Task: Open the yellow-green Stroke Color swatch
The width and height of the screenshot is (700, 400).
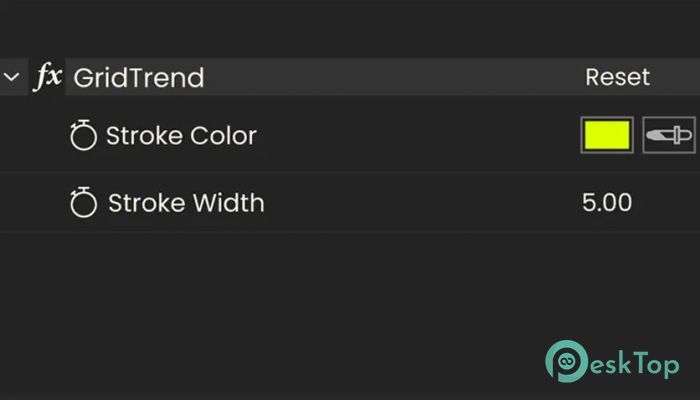Action: pyautogui.click(x=607, y=136)
